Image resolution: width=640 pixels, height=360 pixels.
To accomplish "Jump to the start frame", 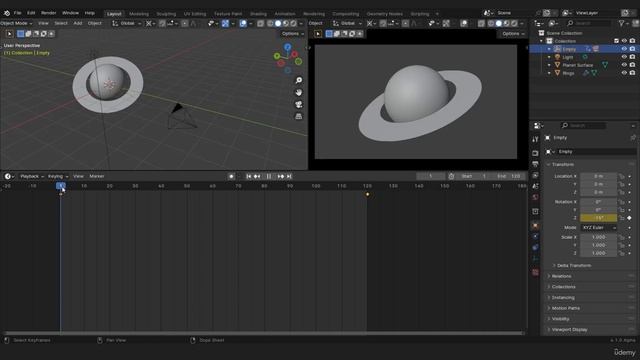I will [x=249, y=176].
